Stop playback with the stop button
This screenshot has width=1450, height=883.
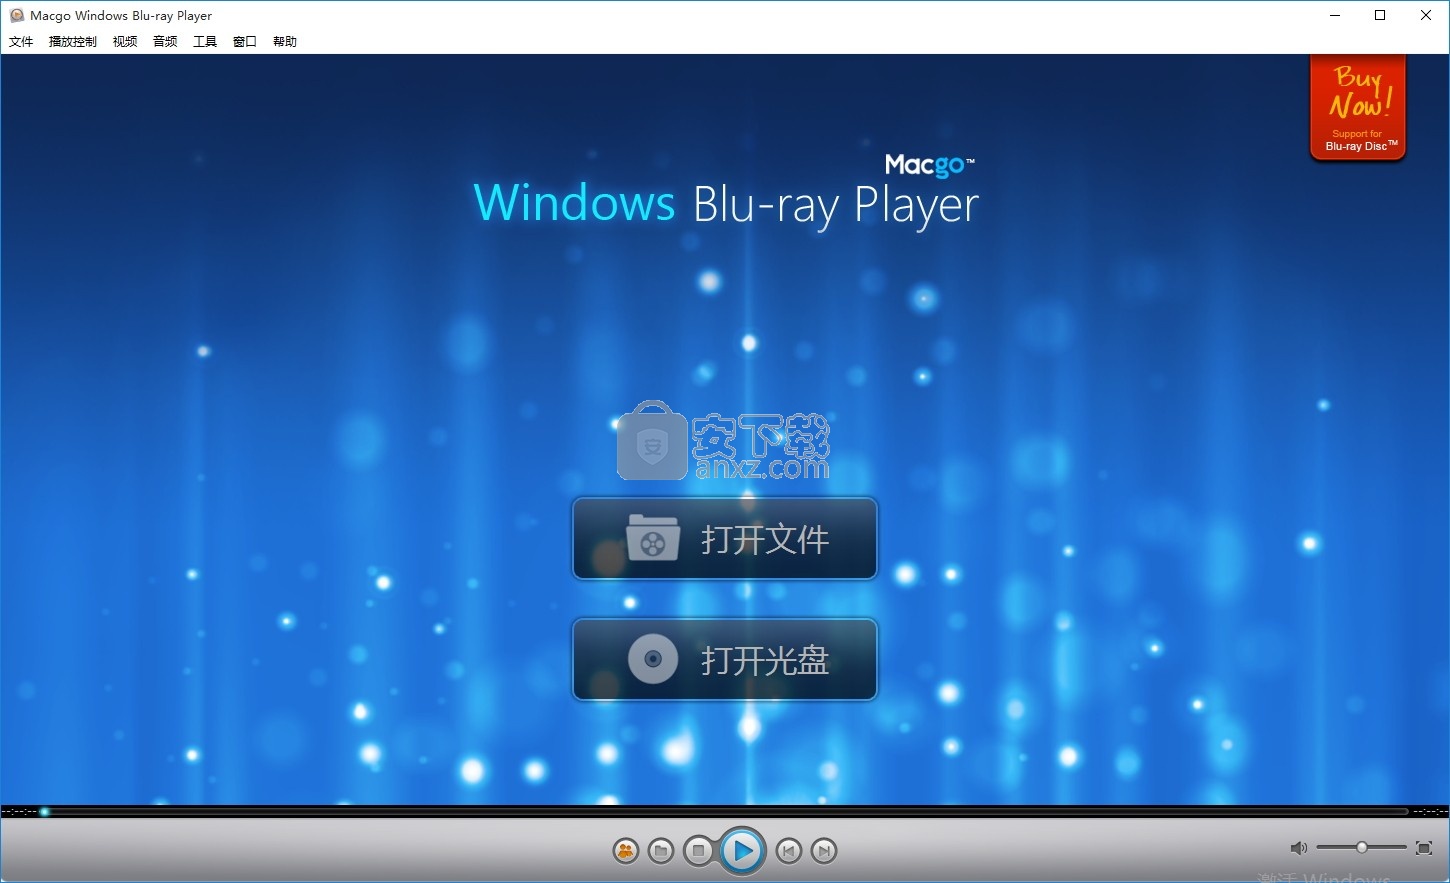click(x=699, y=851)
